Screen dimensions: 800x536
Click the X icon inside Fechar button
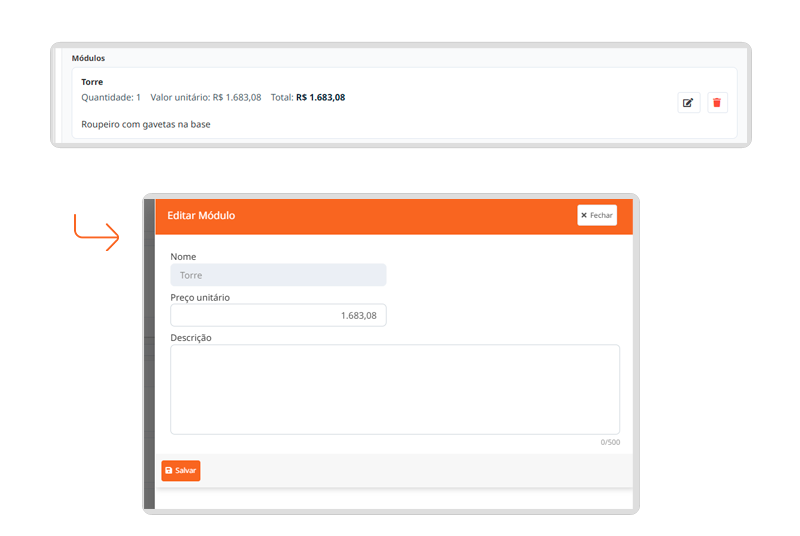584,215
